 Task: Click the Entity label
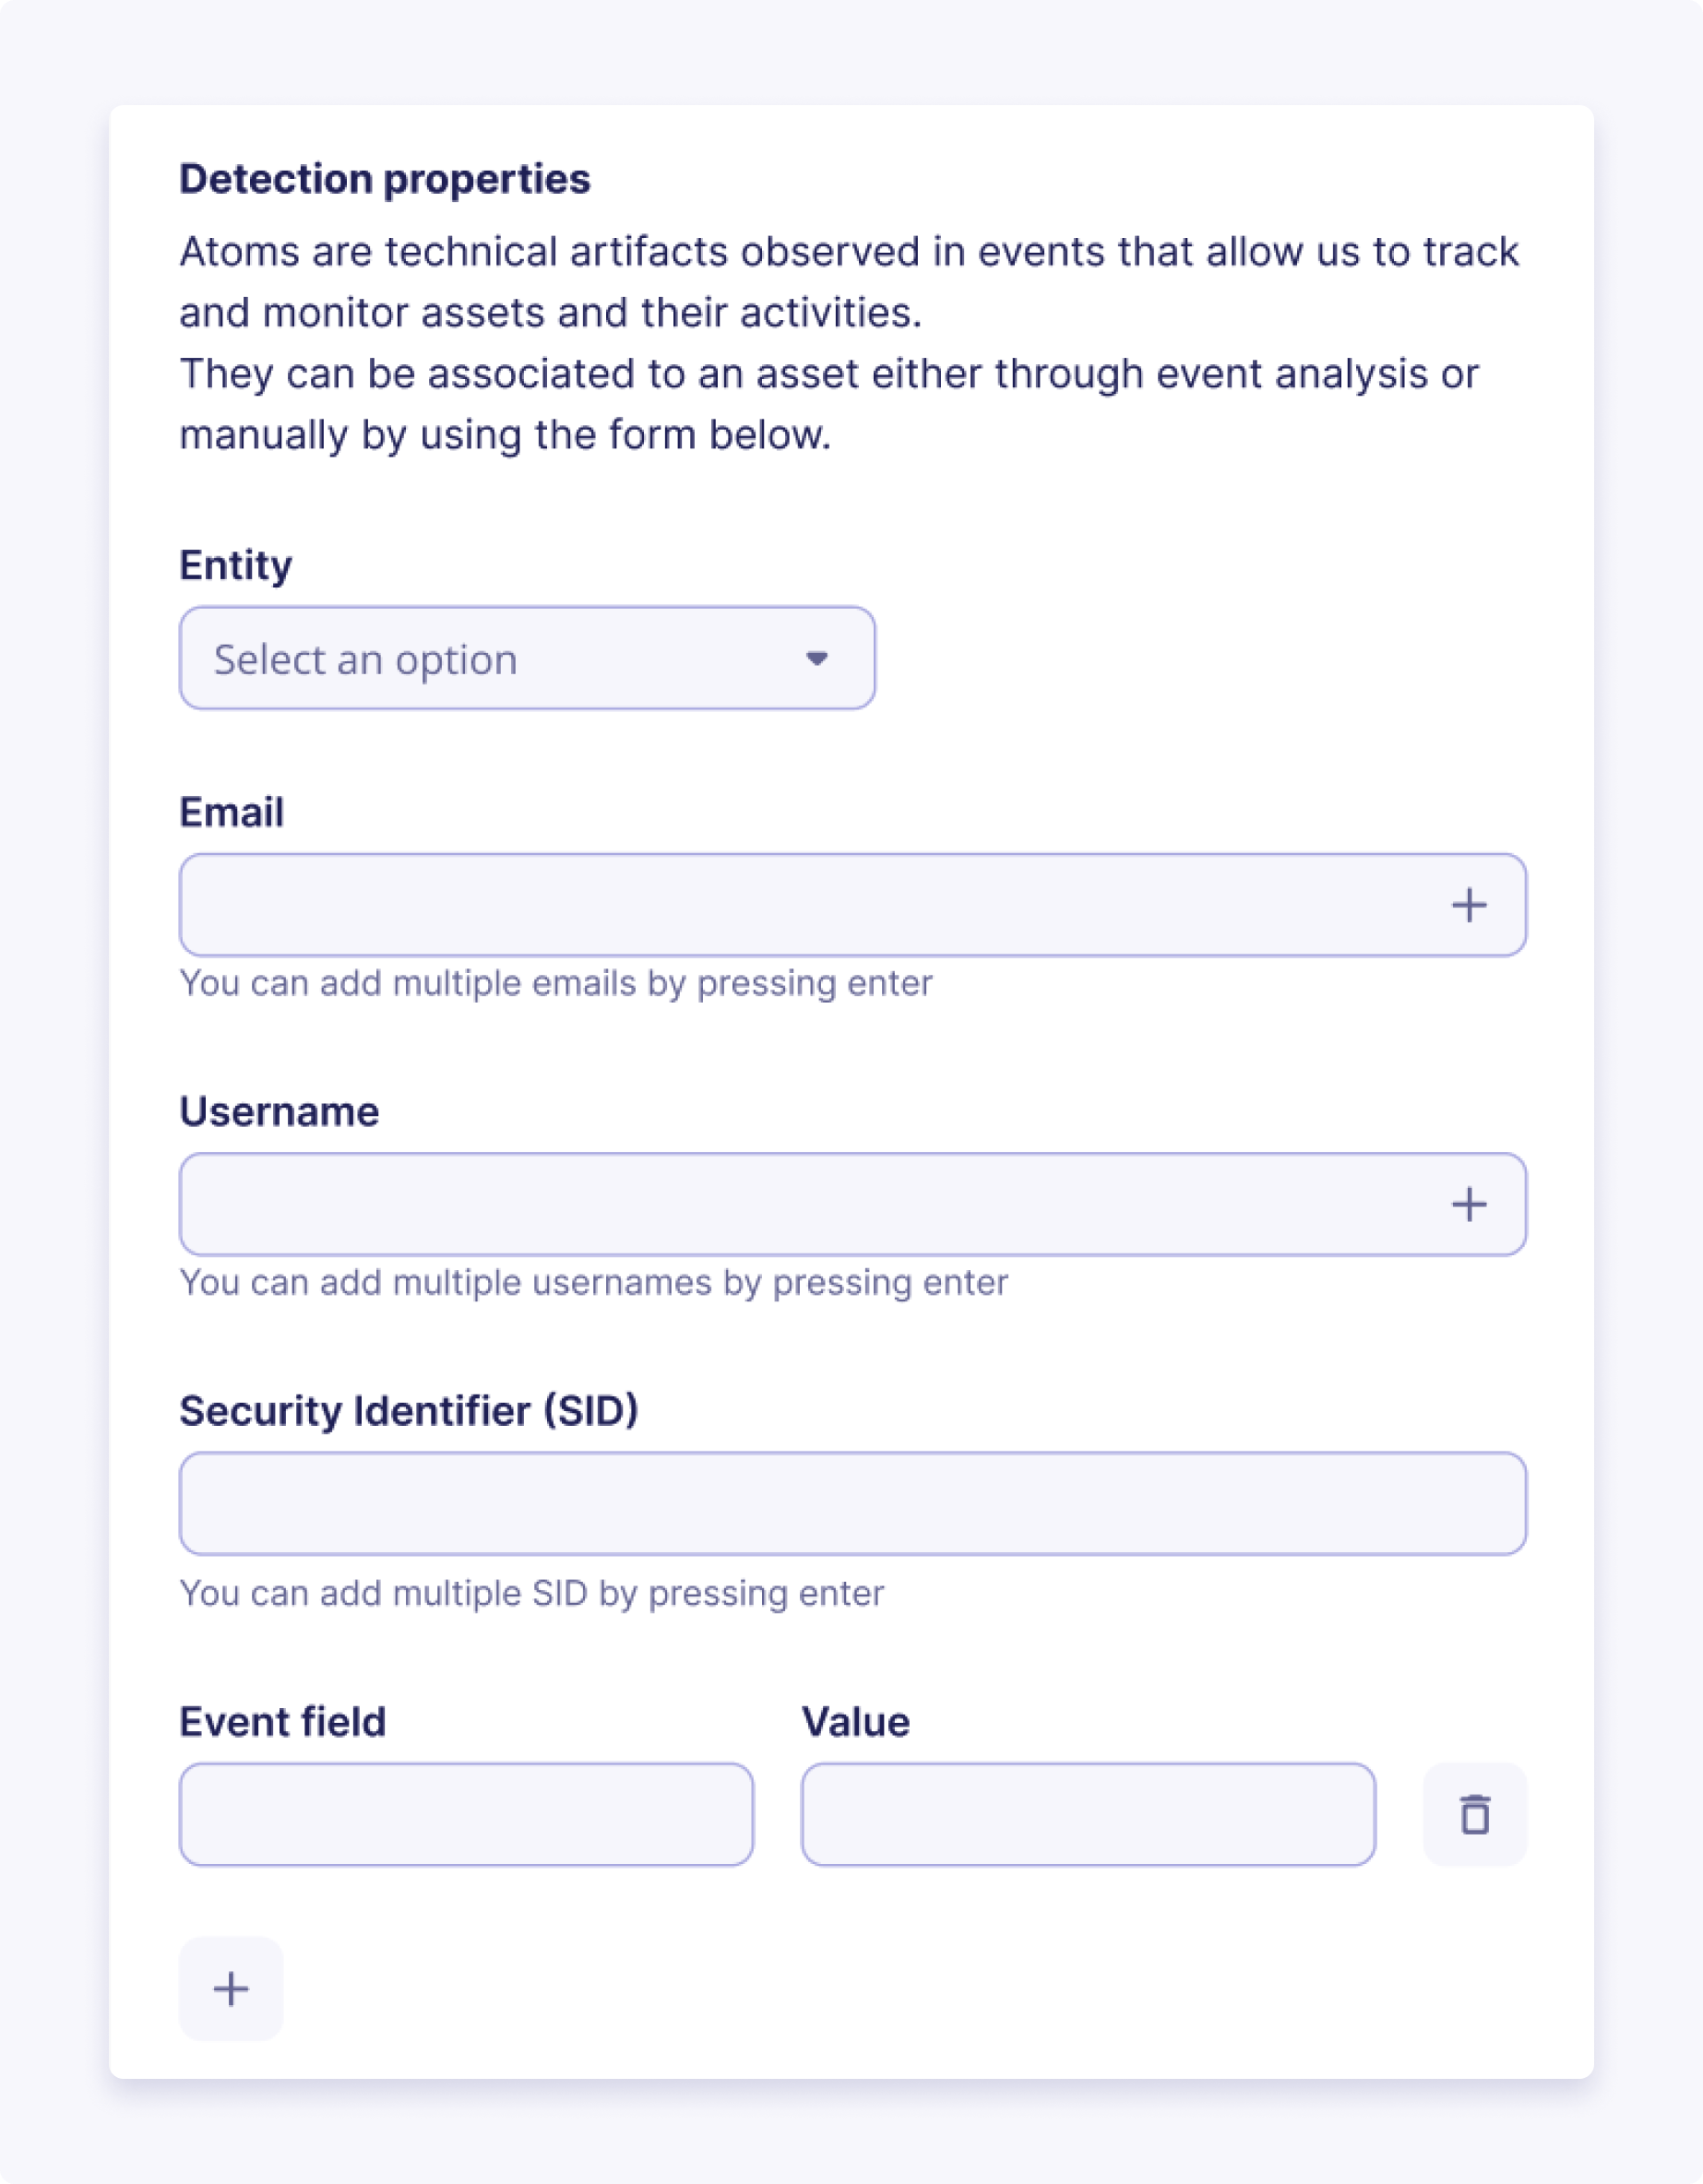pos(236,565)
